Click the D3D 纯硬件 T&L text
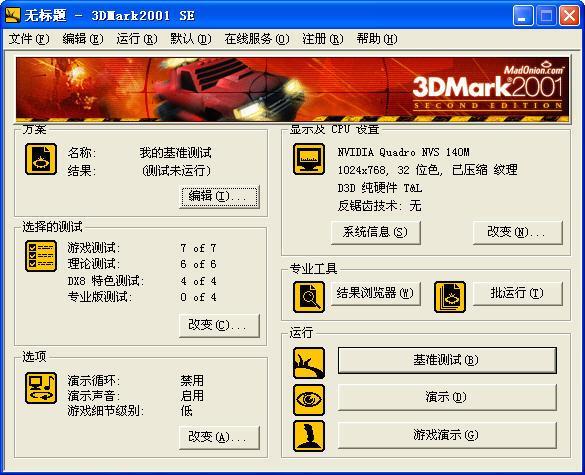The image size is (585, 475). coord(380,188)
